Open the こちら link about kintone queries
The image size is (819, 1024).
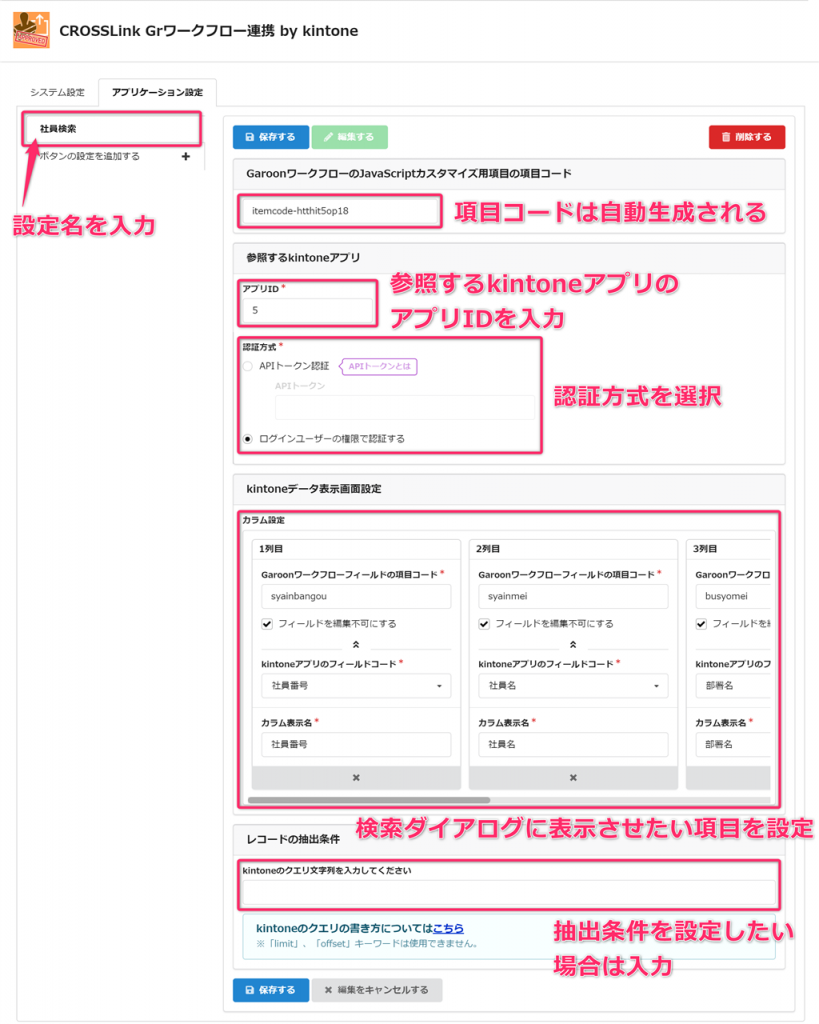tap(448, 928)
